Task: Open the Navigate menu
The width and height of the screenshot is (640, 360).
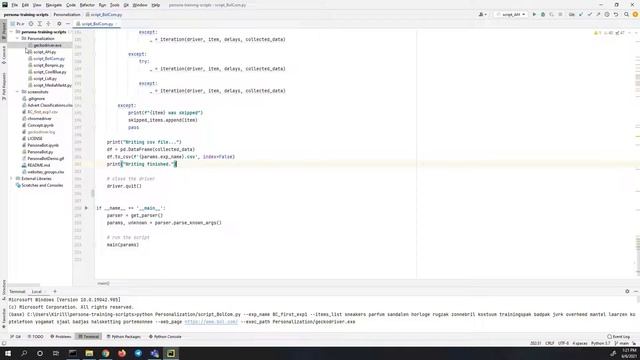Action: pos(53,5)
